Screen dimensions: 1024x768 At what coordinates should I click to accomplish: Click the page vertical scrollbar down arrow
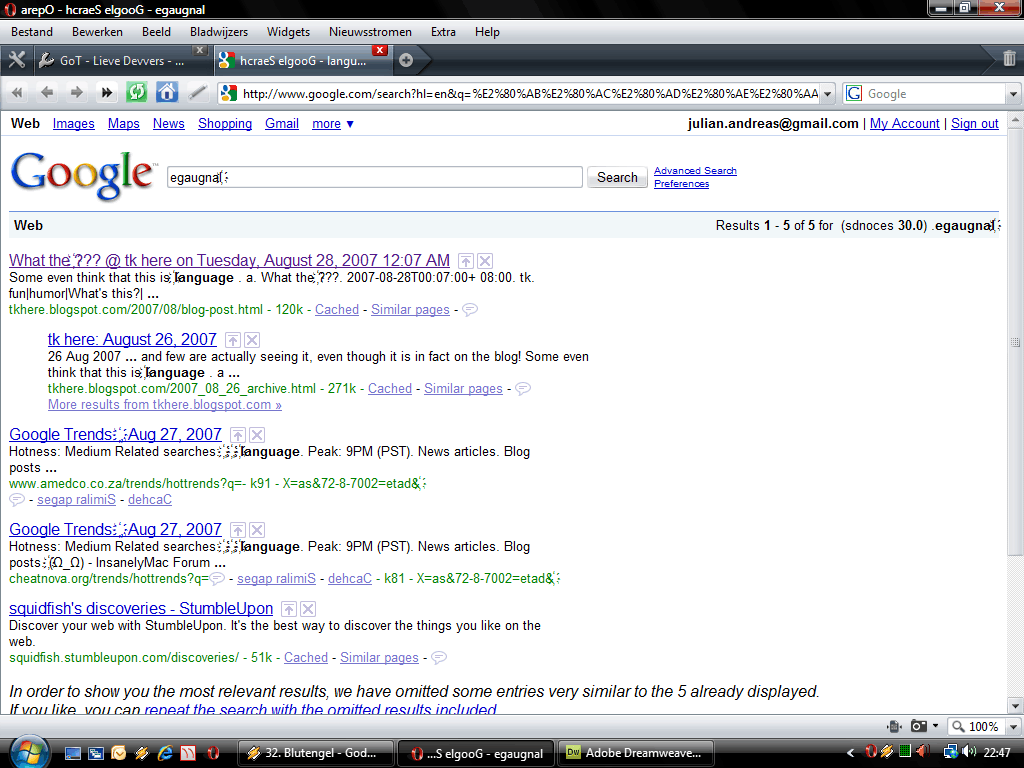tap(1015, 706)
